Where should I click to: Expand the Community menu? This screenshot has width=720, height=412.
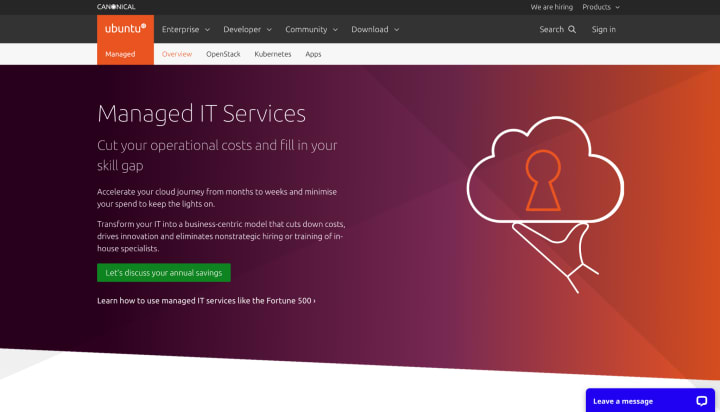[311, 29]
